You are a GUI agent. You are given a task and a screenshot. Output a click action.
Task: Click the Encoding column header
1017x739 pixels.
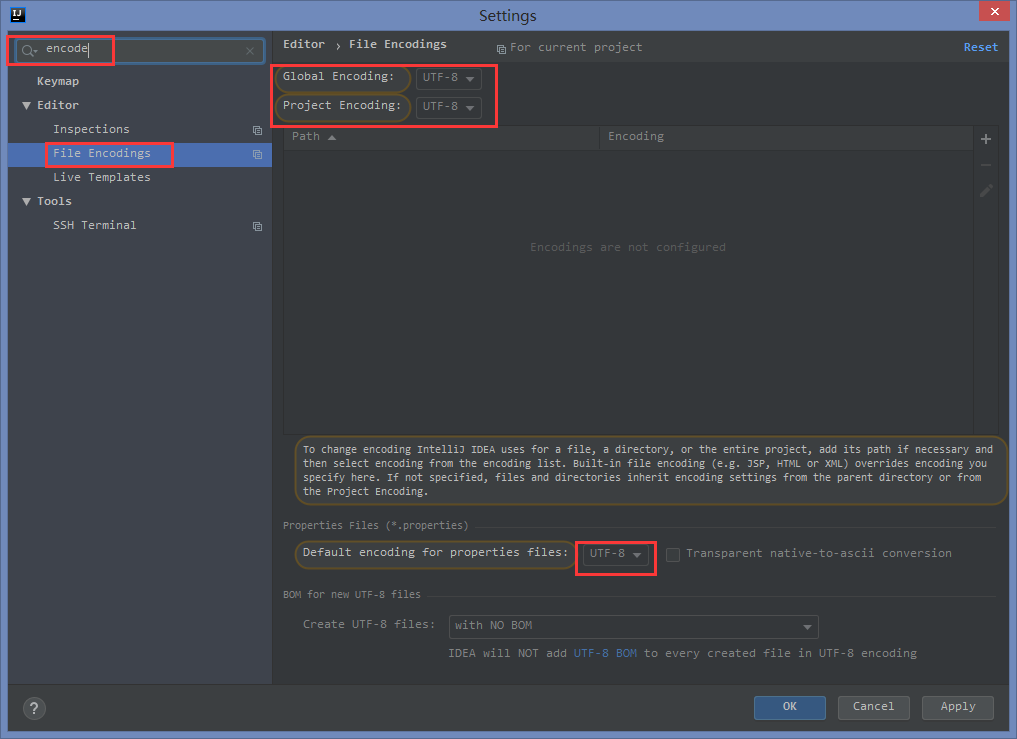785,137
